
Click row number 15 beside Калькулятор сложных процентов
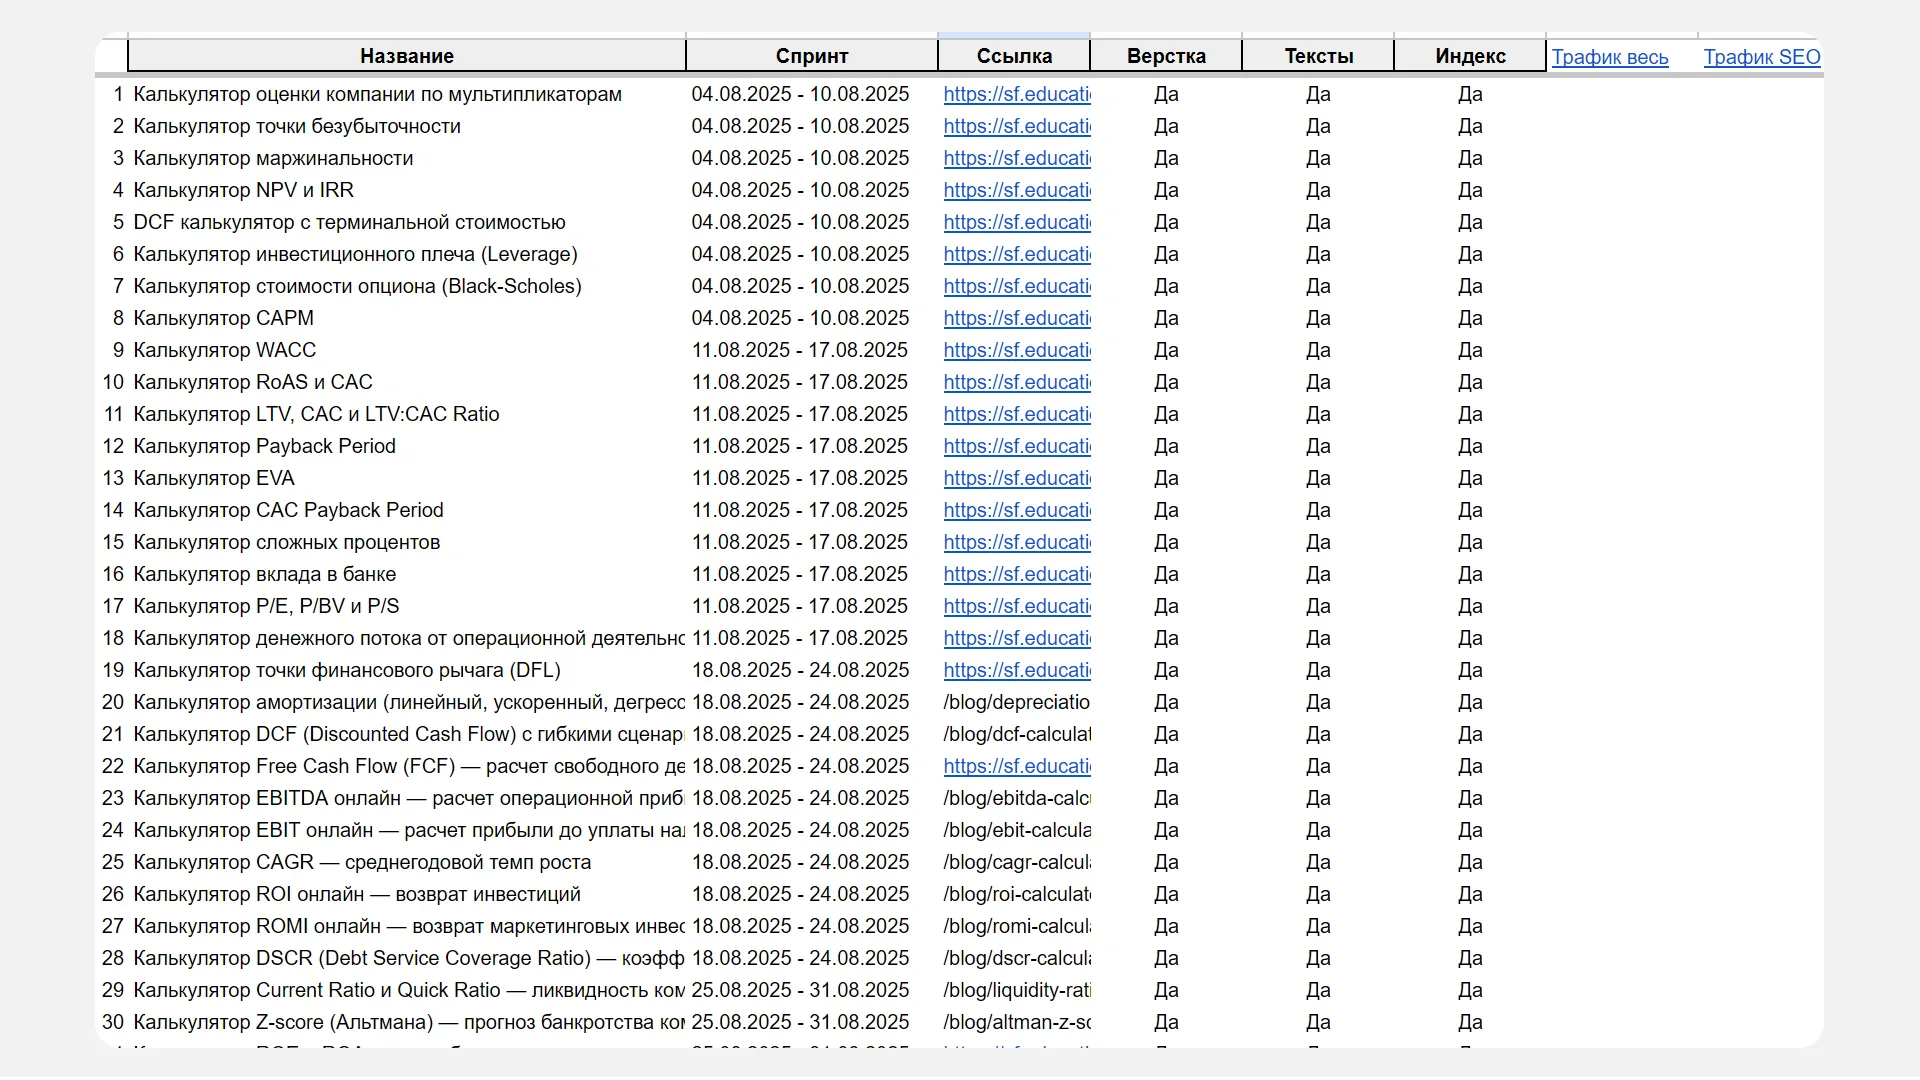click(x=113, y=542)
